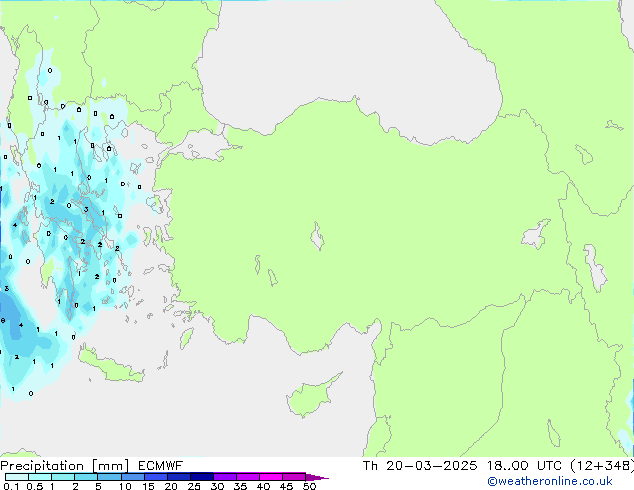Click the 30–35 mm purple legend swatch
The width and height of the screenshot is (634, 490).
click(x=224, y=477)
